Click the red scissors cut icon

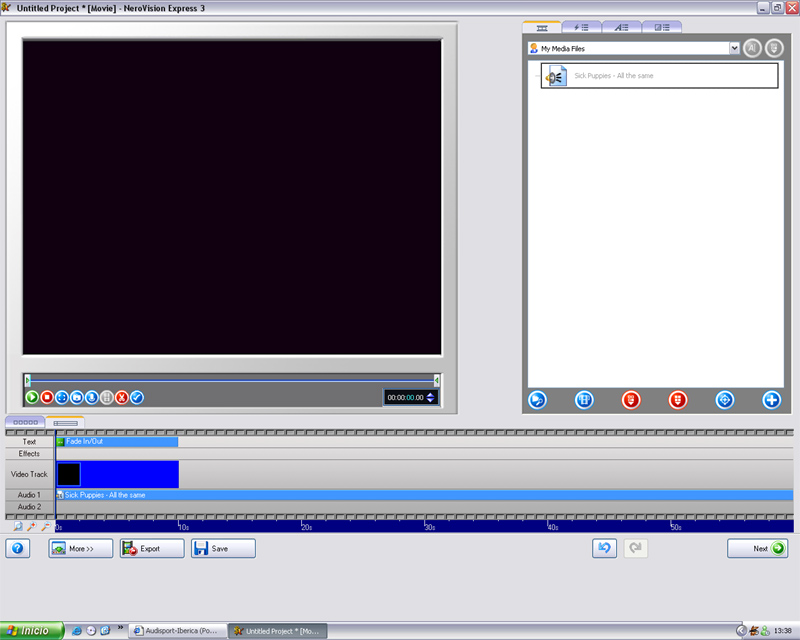coord(121,397)
